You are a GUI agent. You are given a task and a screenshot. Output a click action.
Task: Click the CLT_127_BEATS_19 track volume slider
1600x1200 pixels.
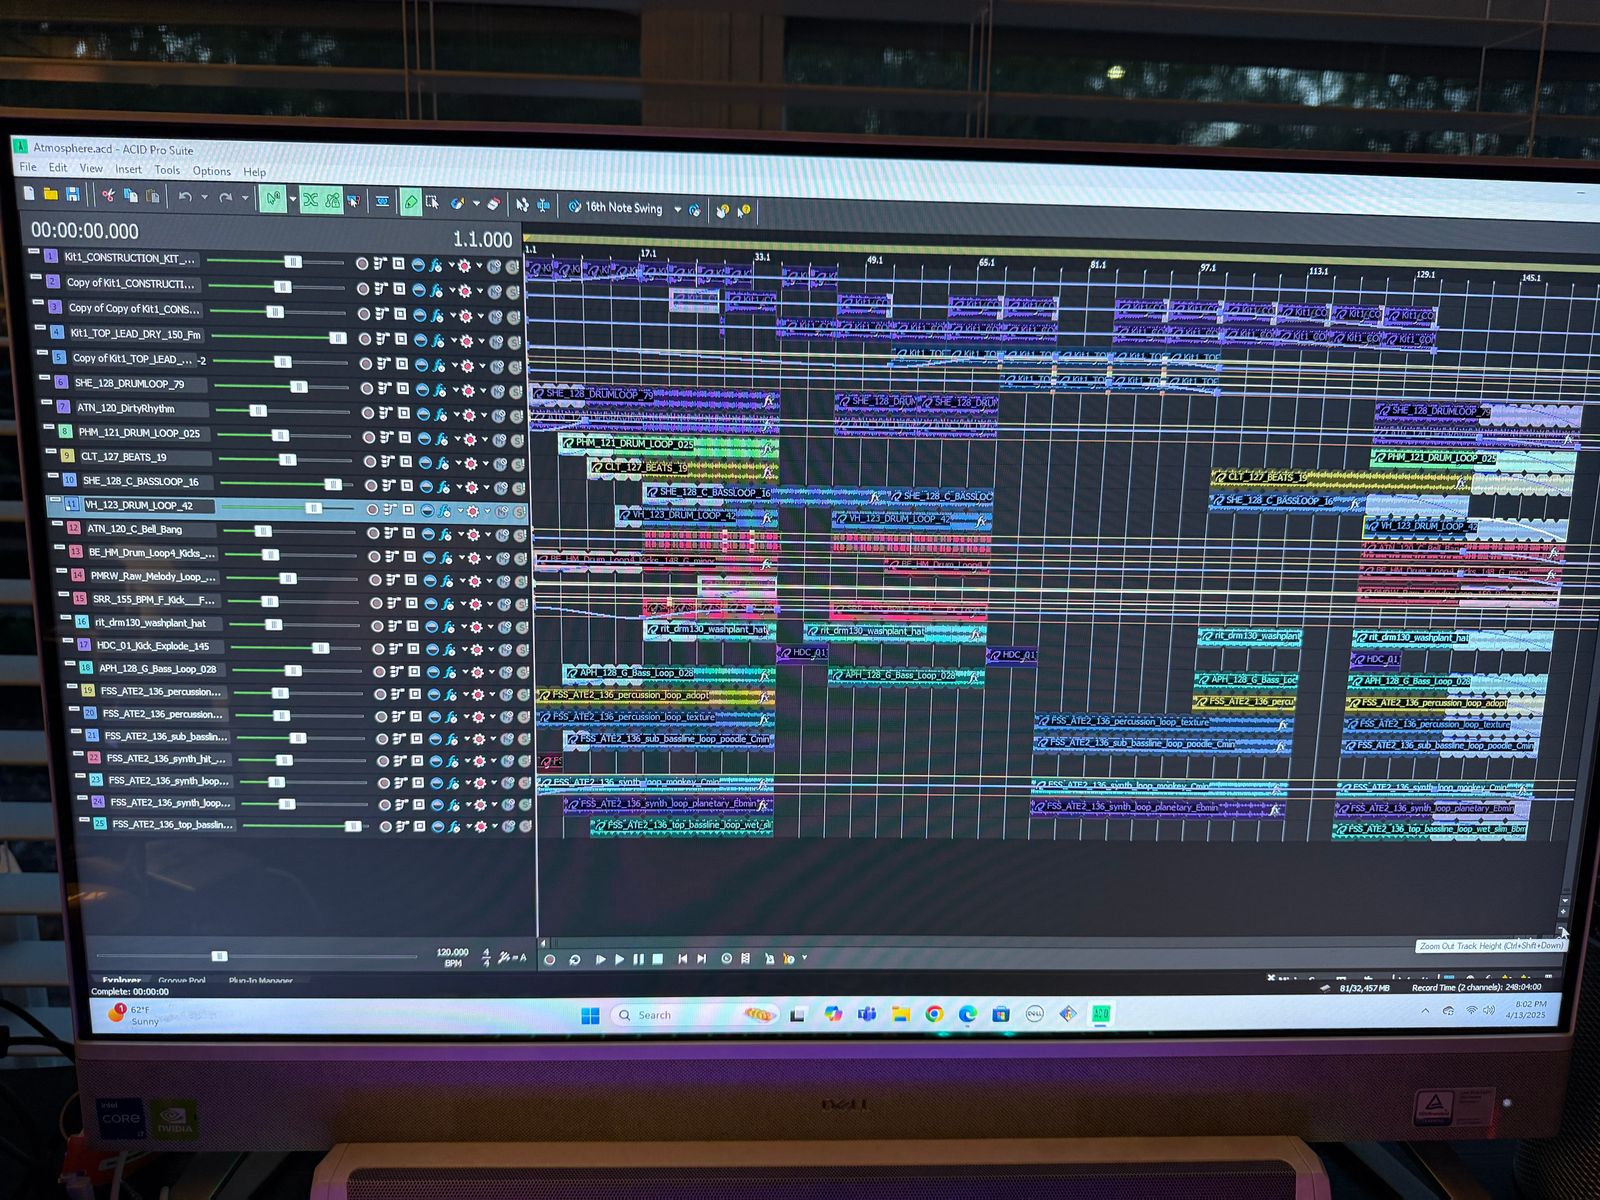[x=287, y=460]
